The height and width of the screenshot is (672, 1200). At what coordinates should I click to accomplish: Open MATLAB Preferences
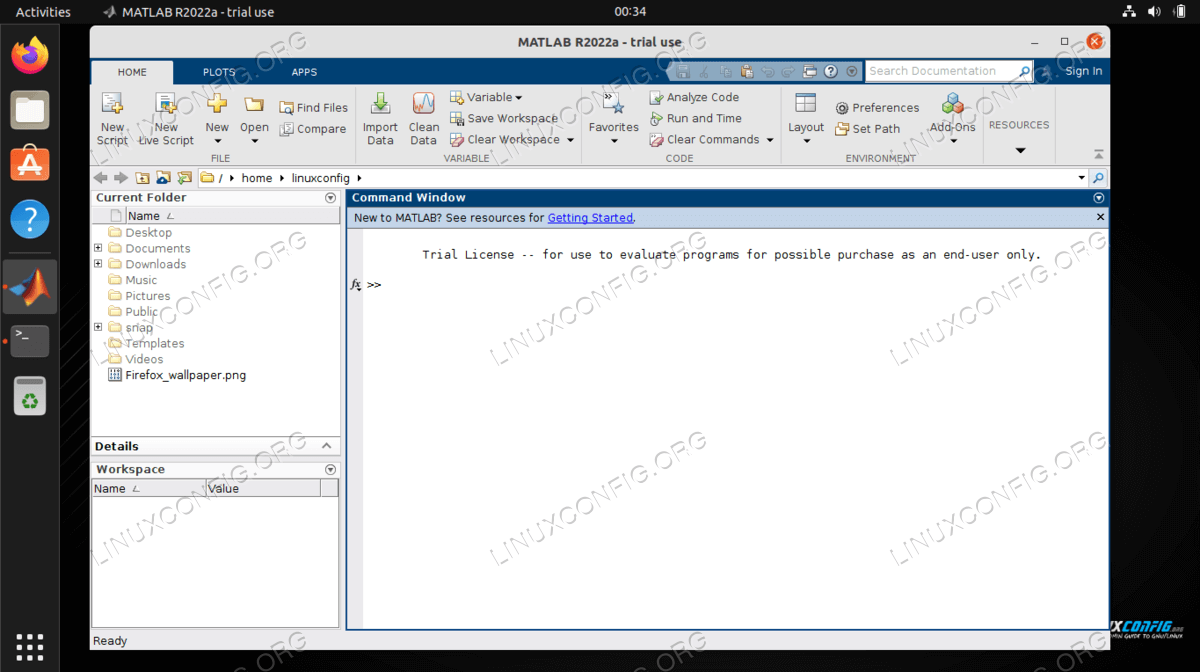coord(877,108)
